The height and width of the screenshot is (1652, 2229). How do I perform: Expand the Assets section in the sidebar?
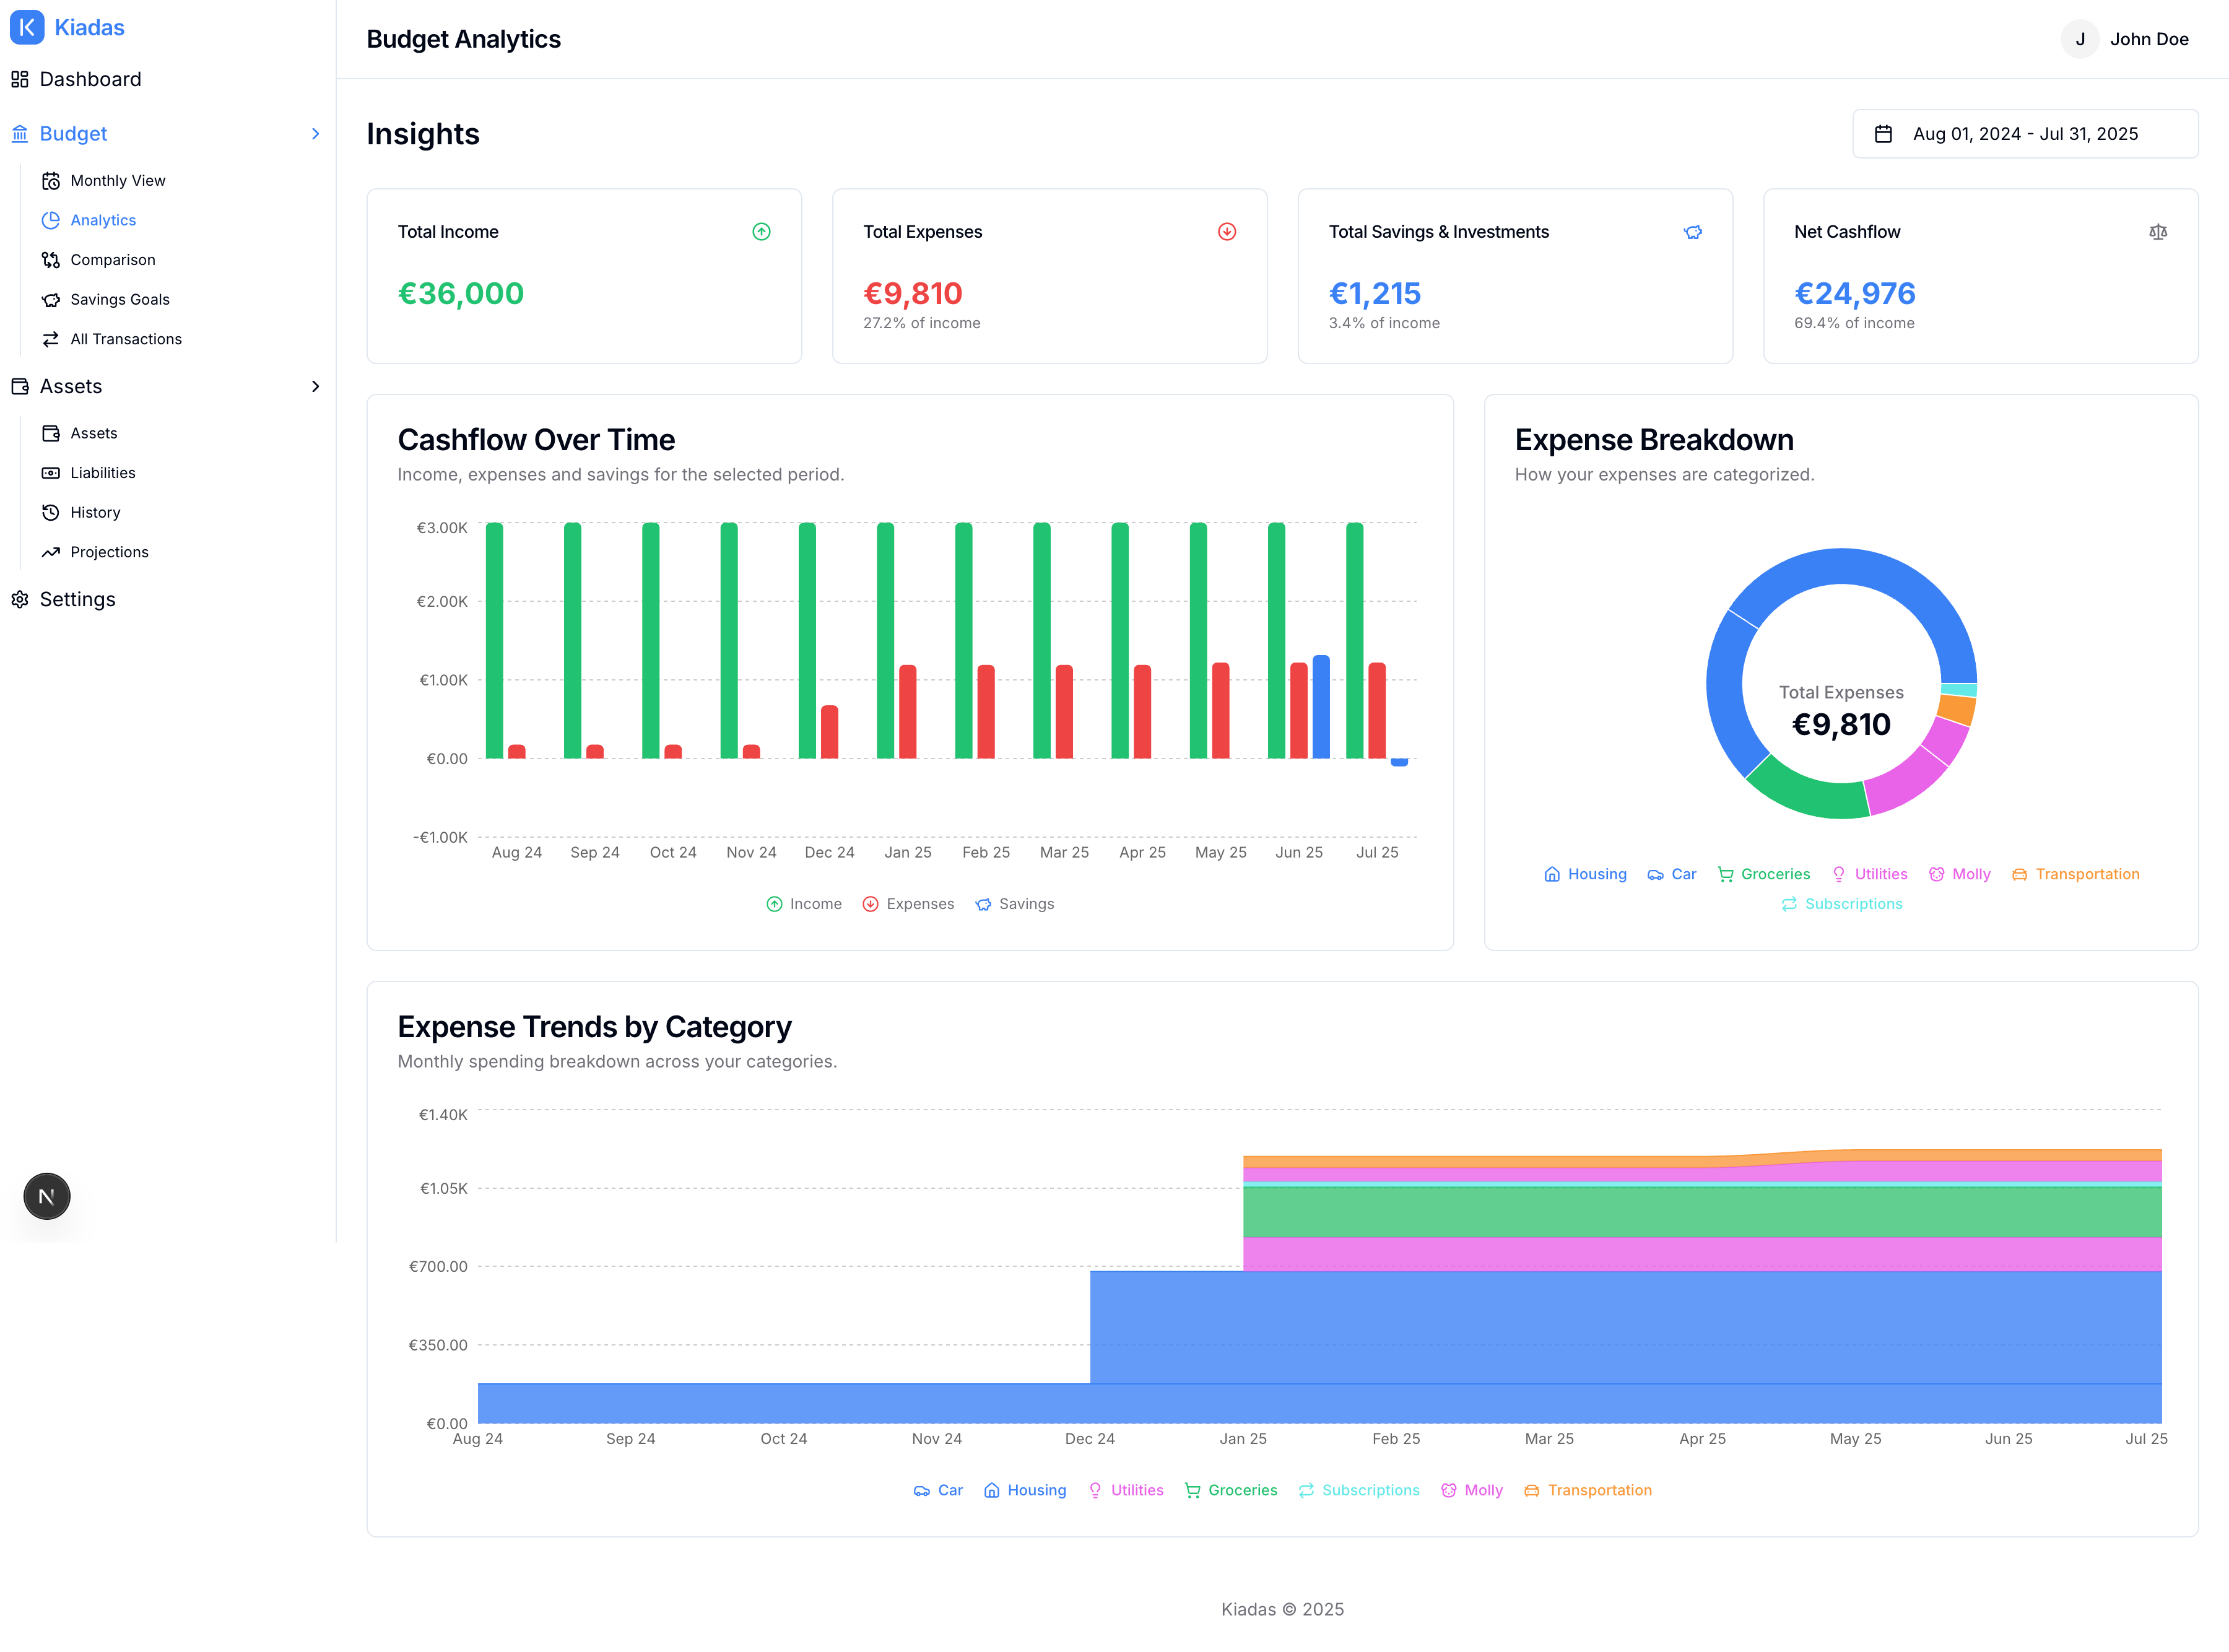(x=316, y=386)
